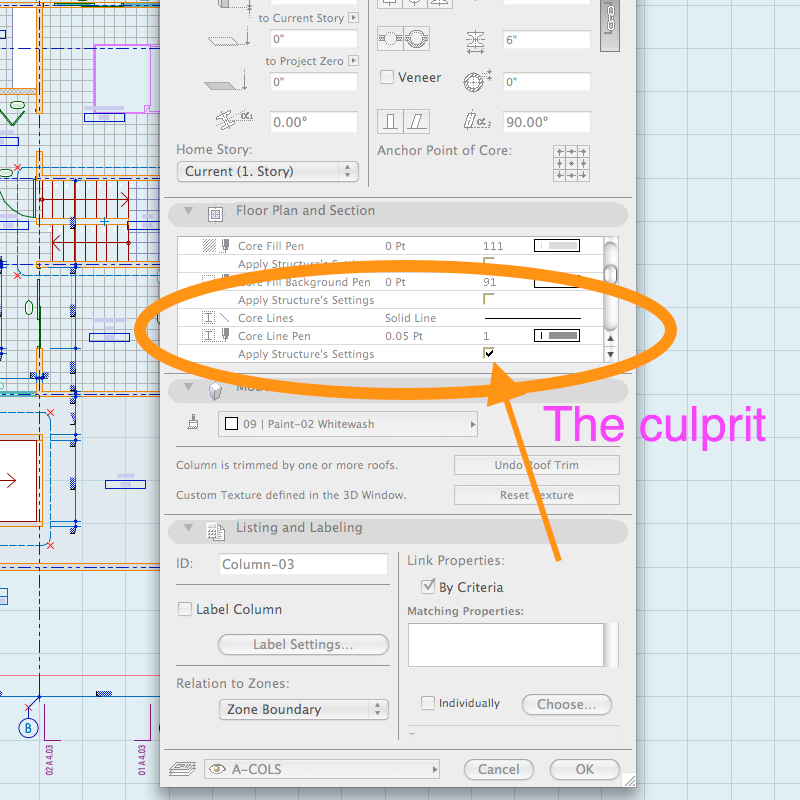Uncheck Apply Structure's Settings under Core Line Pen
This screenshot has width=800, height=800.
tap(489, 353)
